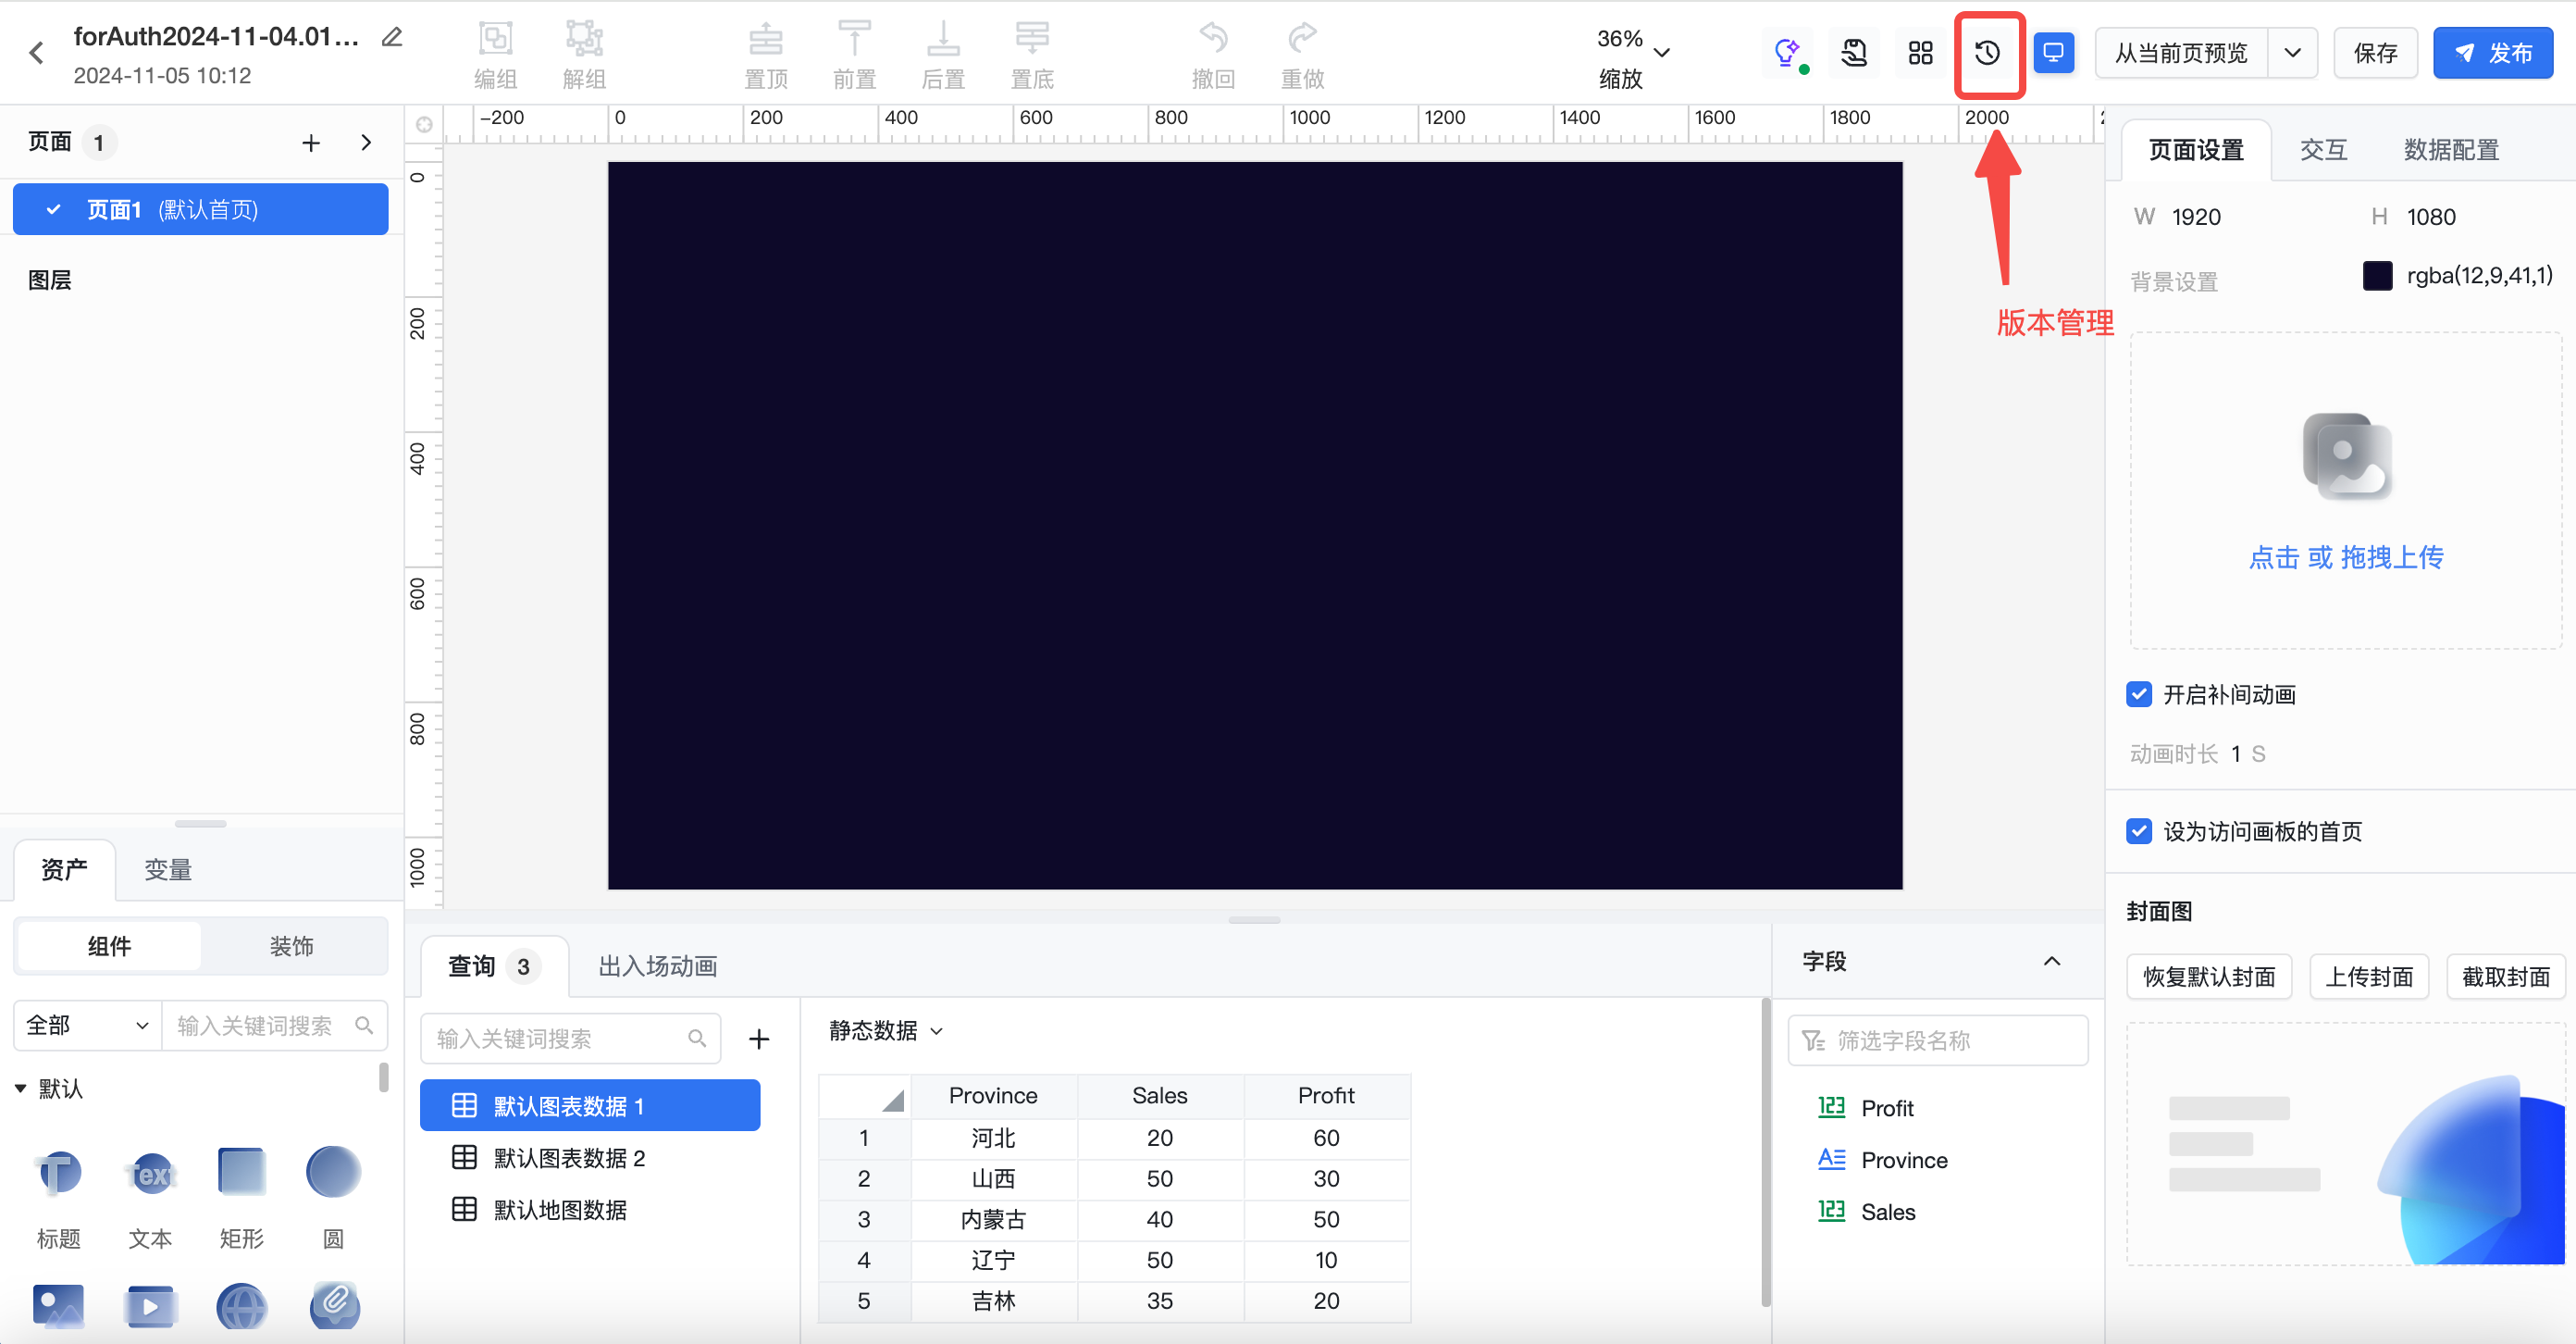Select 页面1 in the page list

200,209
